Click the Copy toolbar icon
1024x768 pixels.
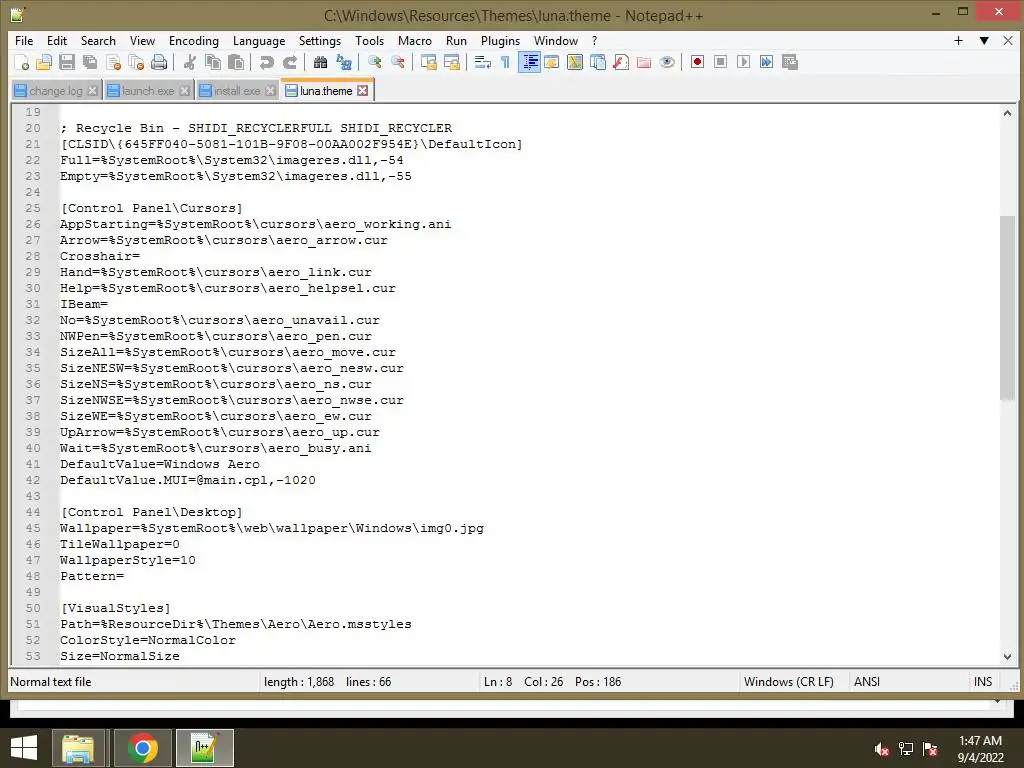(x=213, y=62)
